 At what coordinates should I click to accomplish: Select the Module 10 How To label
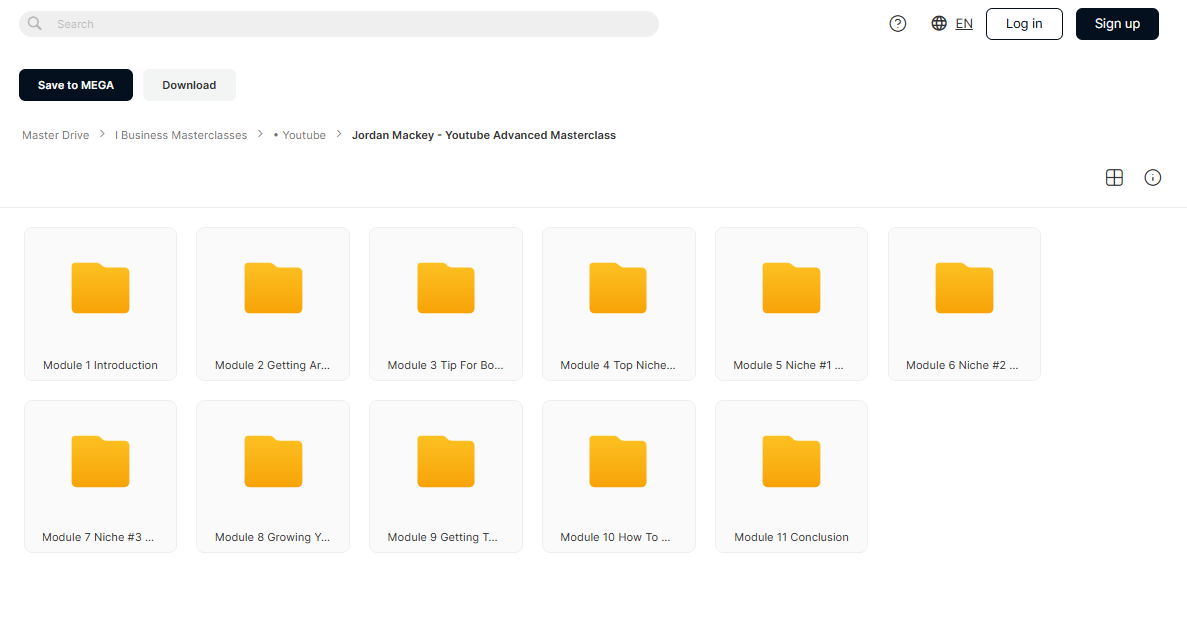click(615, 537)
